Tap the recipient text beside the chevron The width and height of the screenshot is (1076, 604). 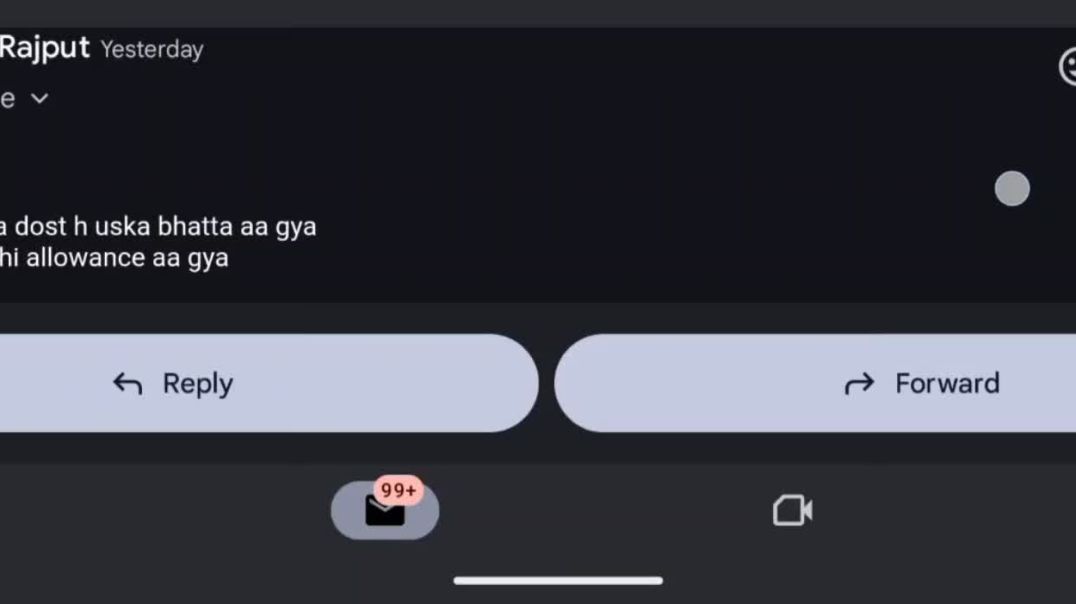coord(8,98)
